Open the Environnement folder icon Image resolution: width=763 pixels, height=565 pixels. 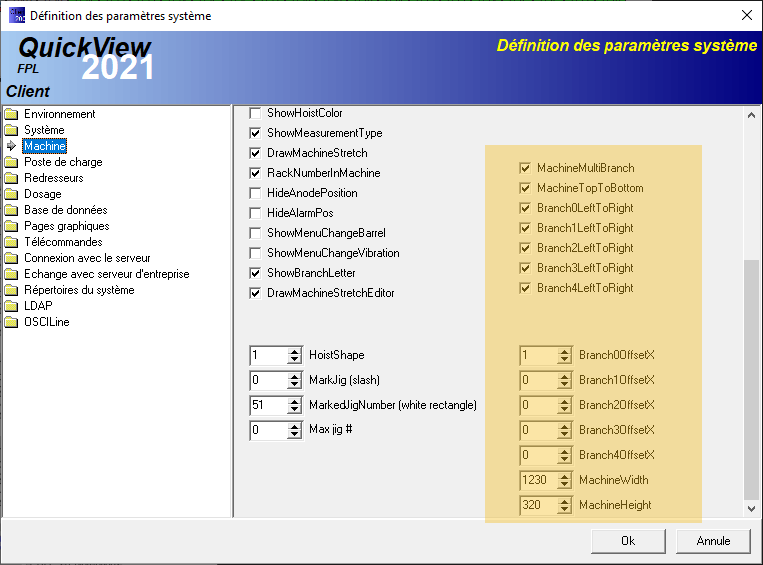tap(11, 114)
